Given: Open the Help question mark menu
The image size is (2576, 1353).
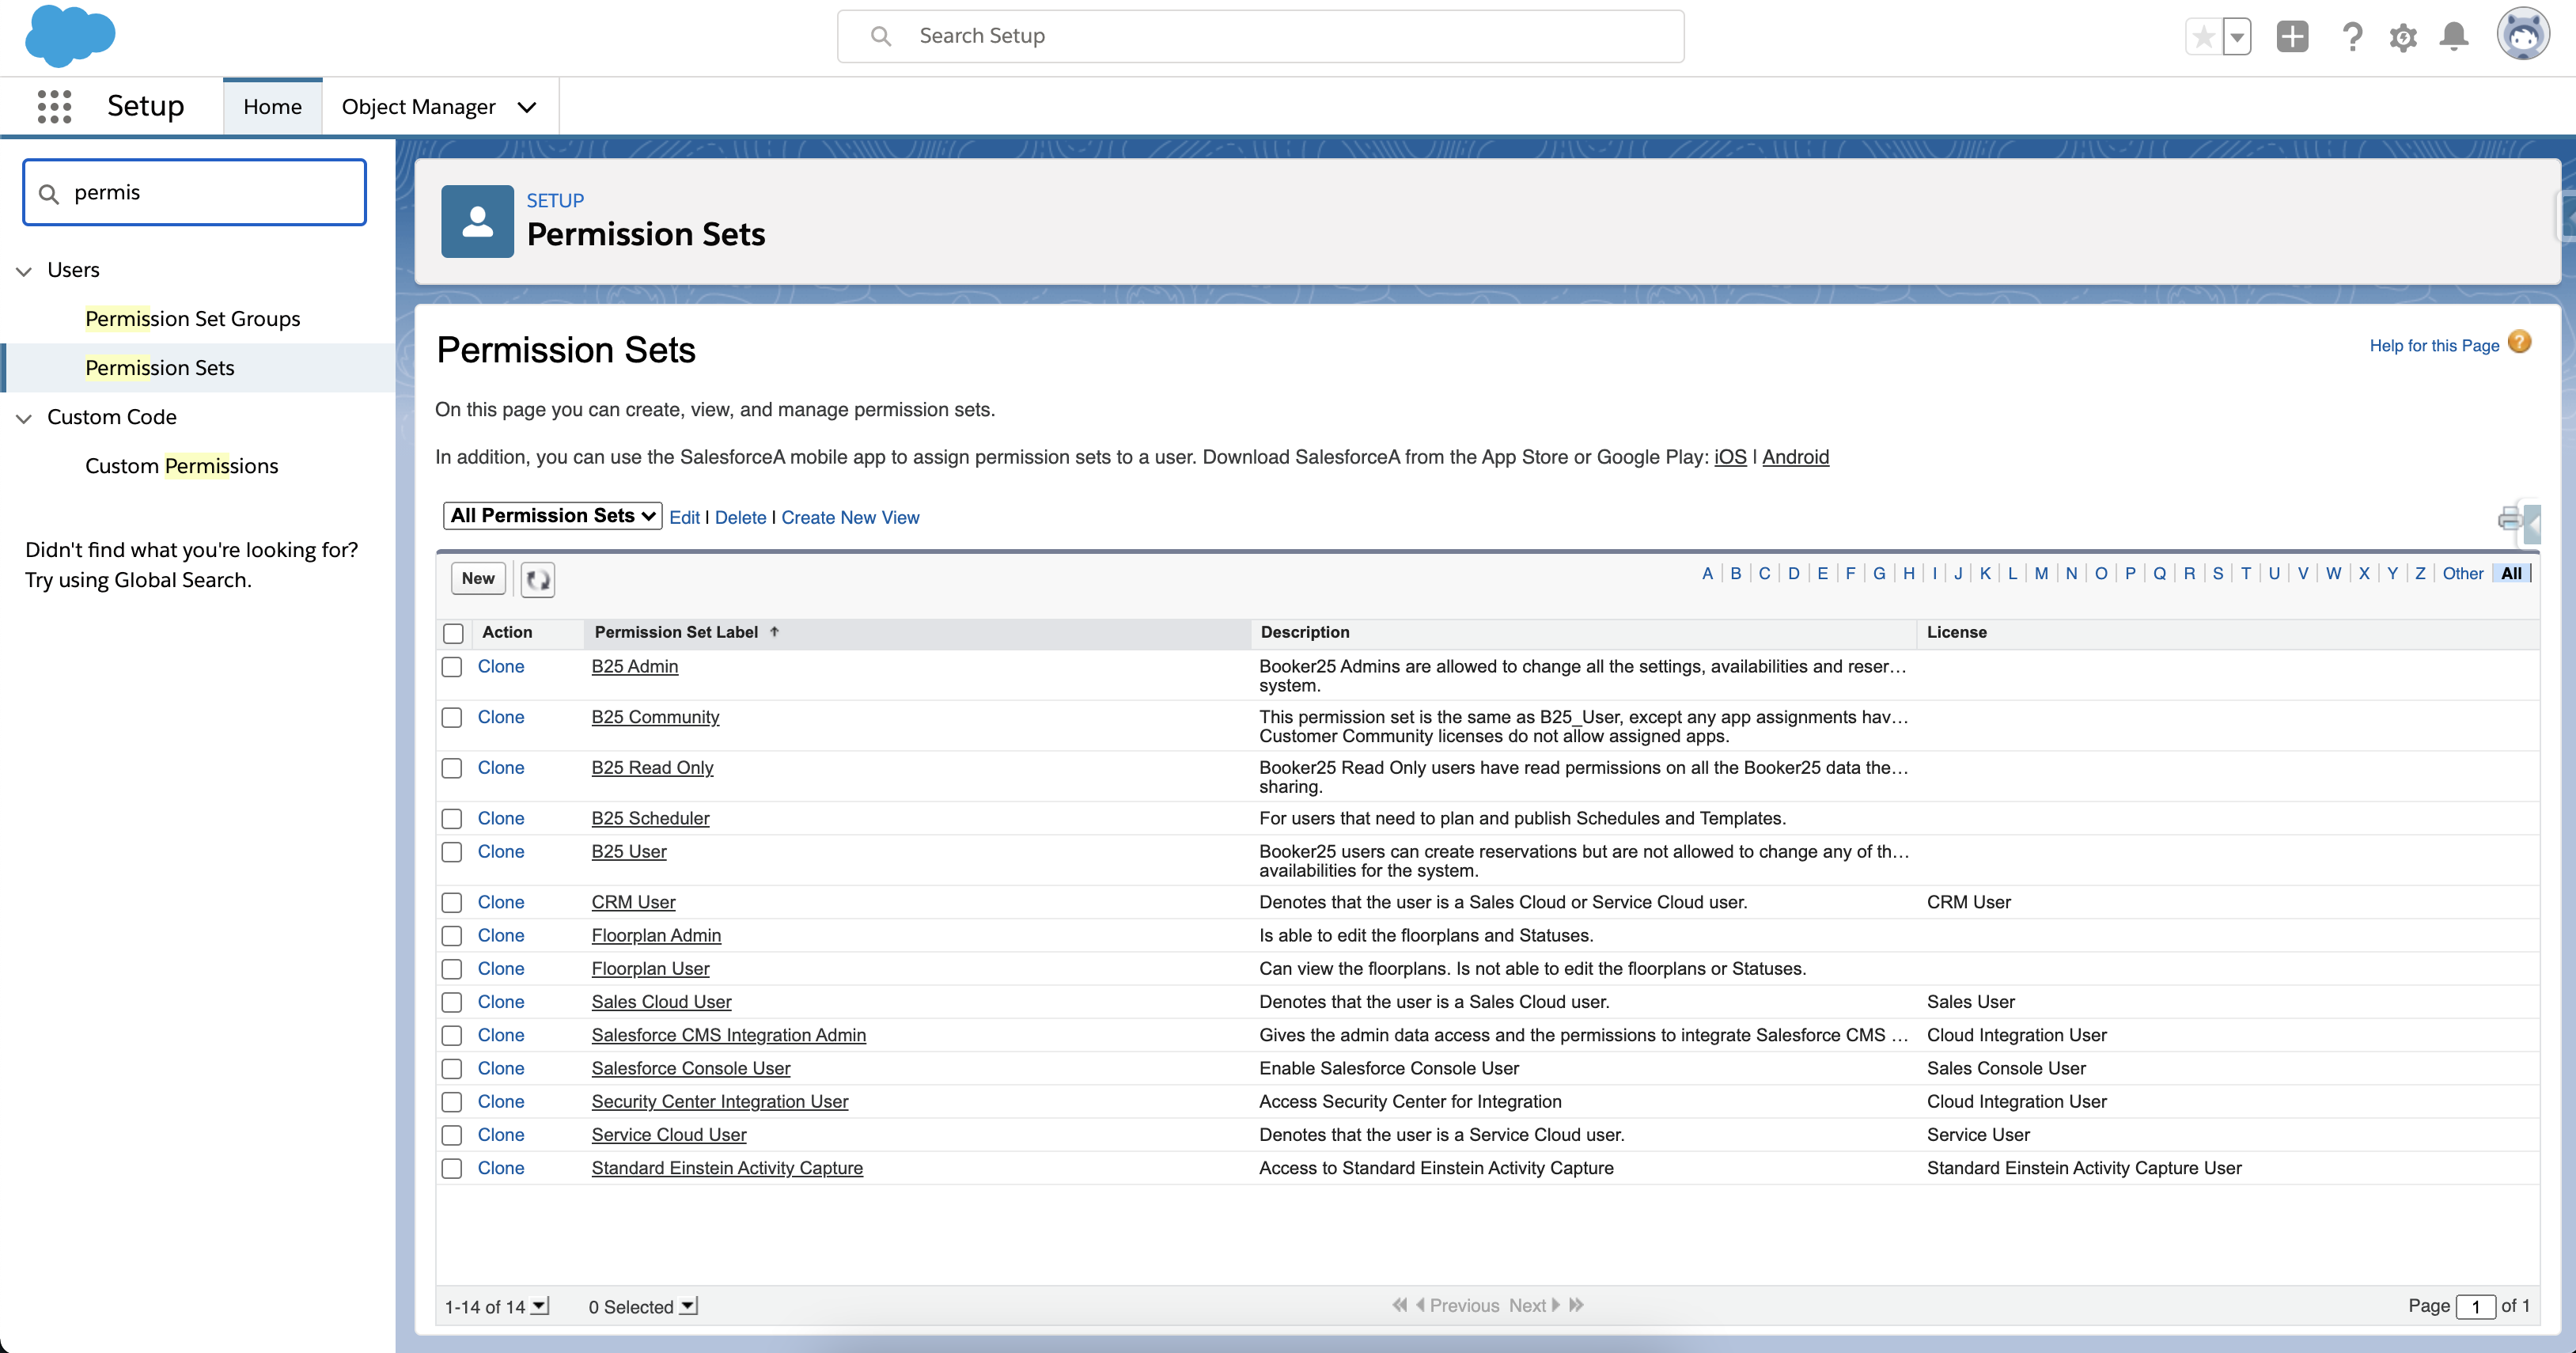Looking at the screenshot, I should (2353, 36).
